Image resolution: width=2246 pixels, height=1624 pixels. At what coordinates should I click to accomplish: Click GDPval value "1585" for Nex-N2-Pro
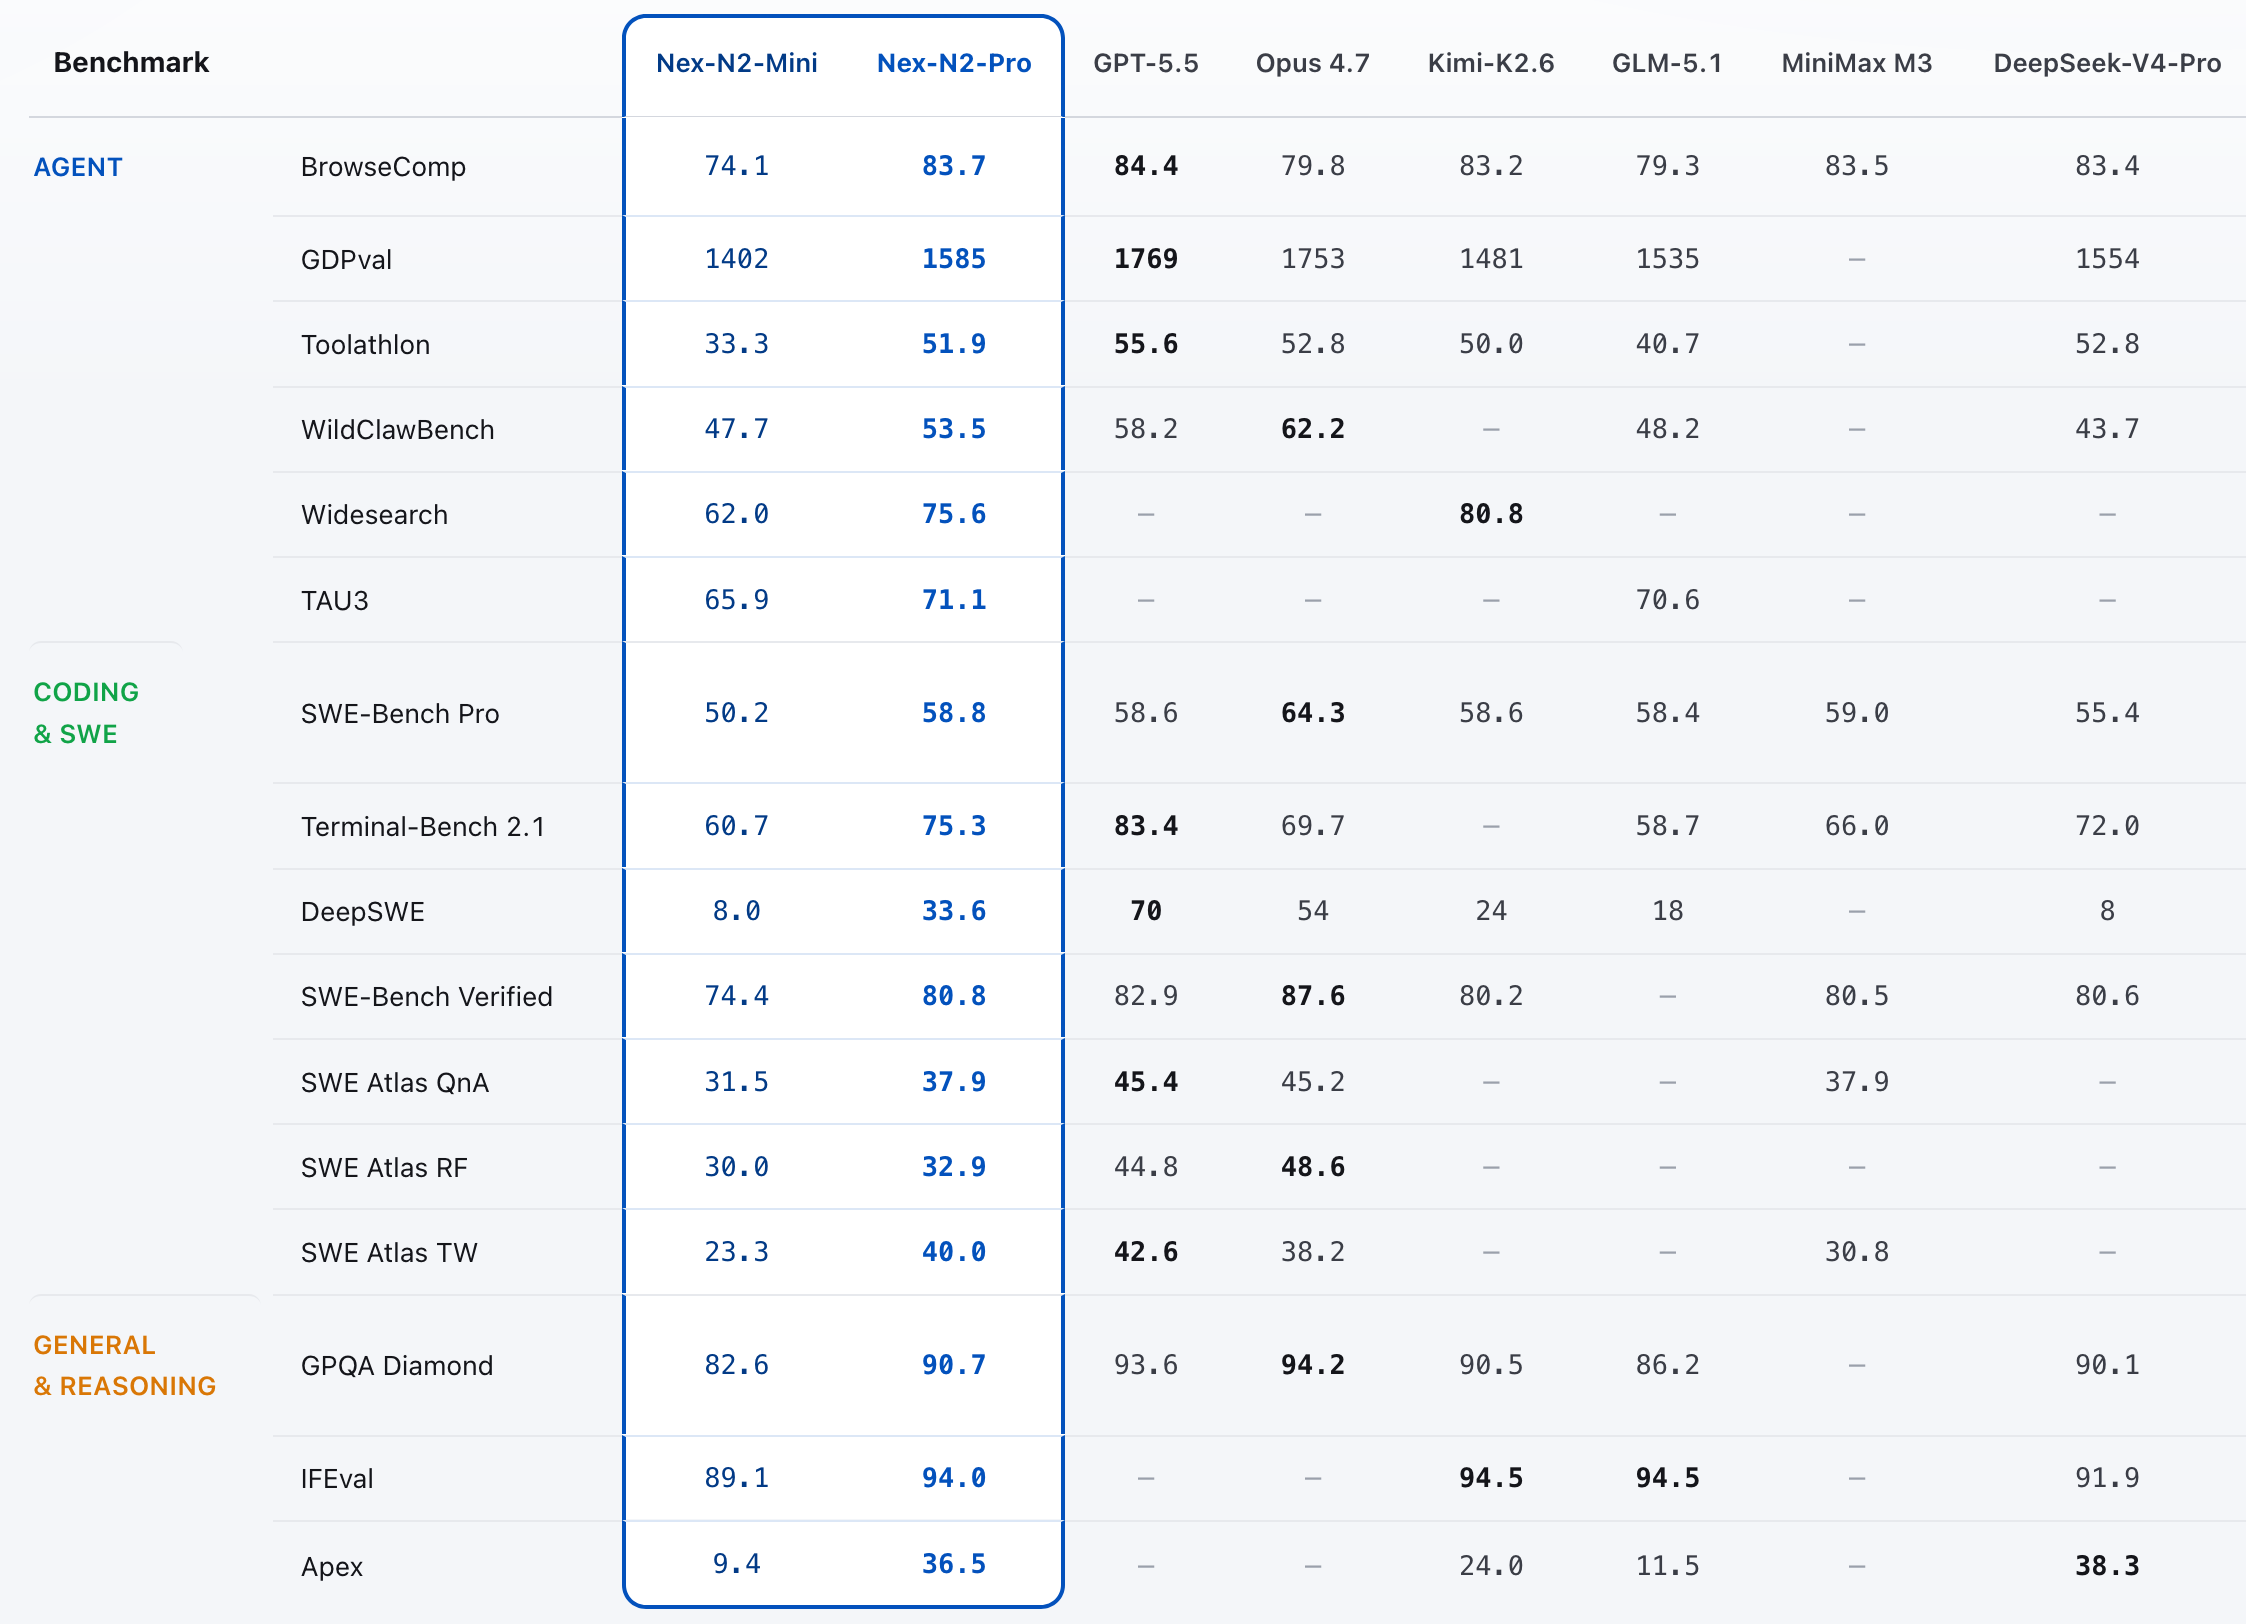coord(954,259)
